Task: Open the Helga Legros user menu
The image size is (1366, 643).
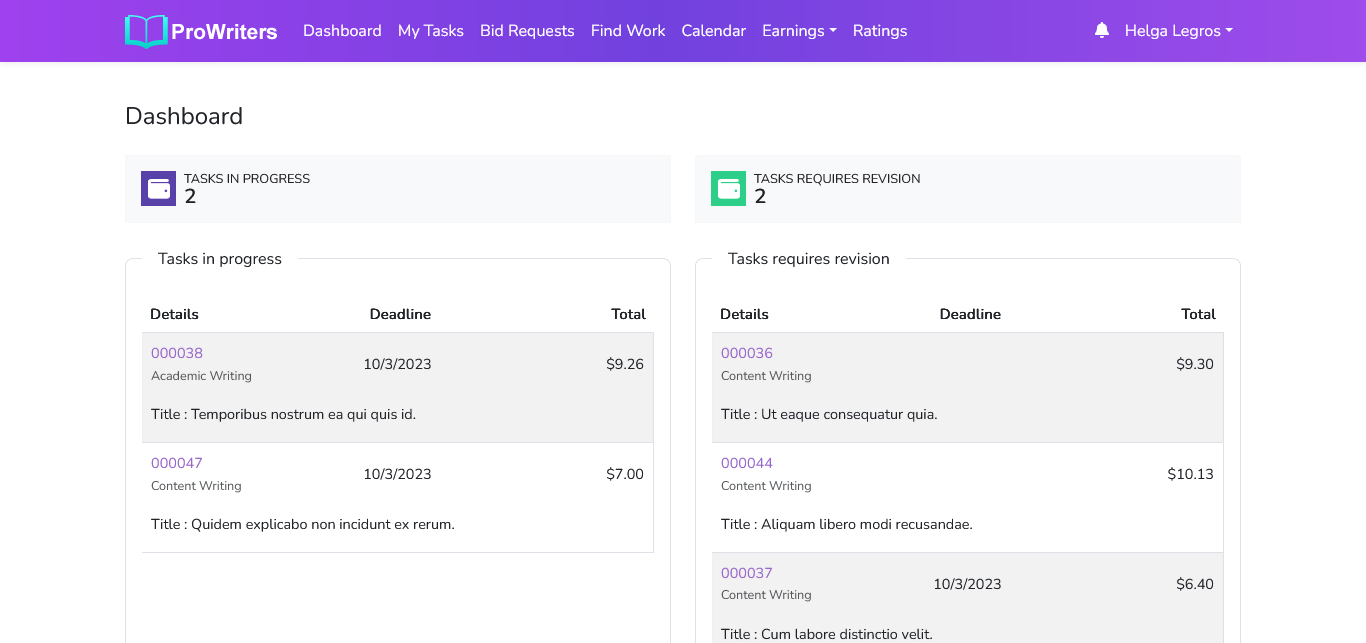Action: point(1178,31)
